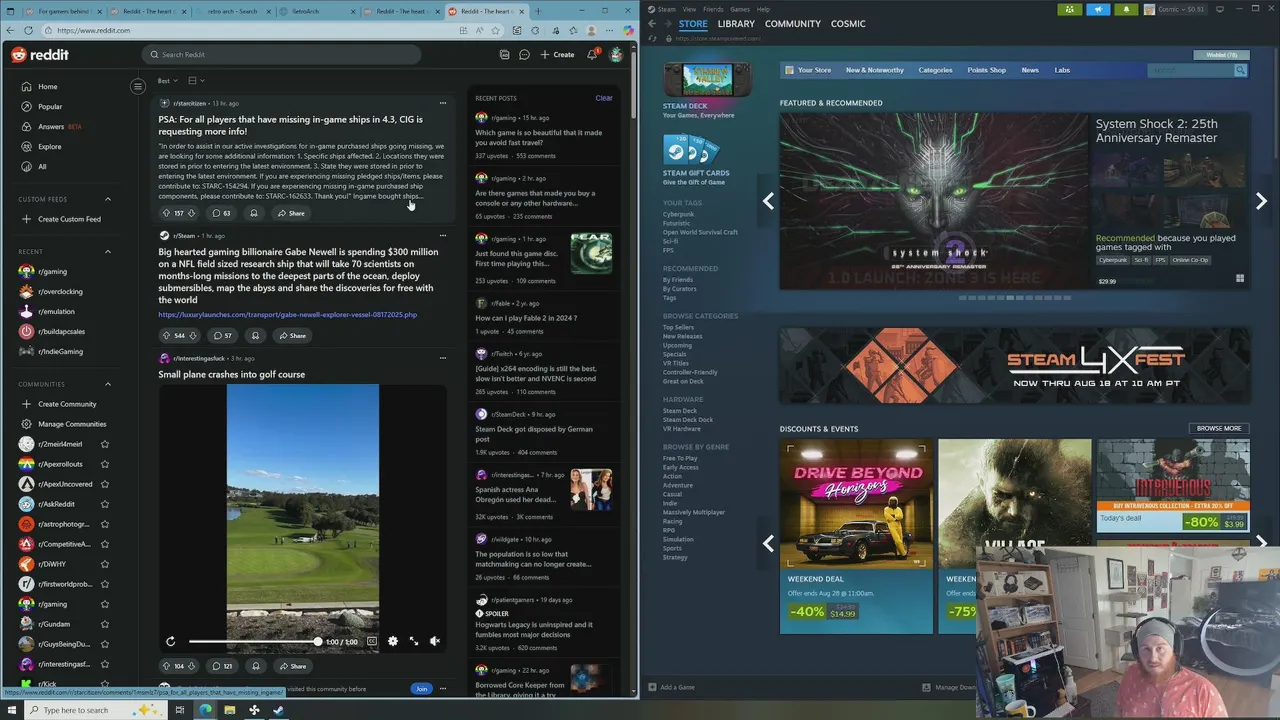The image size is (1280, 720).
Task: Enter fullscreen on the plane crash video
Action: tap(414, 641)
